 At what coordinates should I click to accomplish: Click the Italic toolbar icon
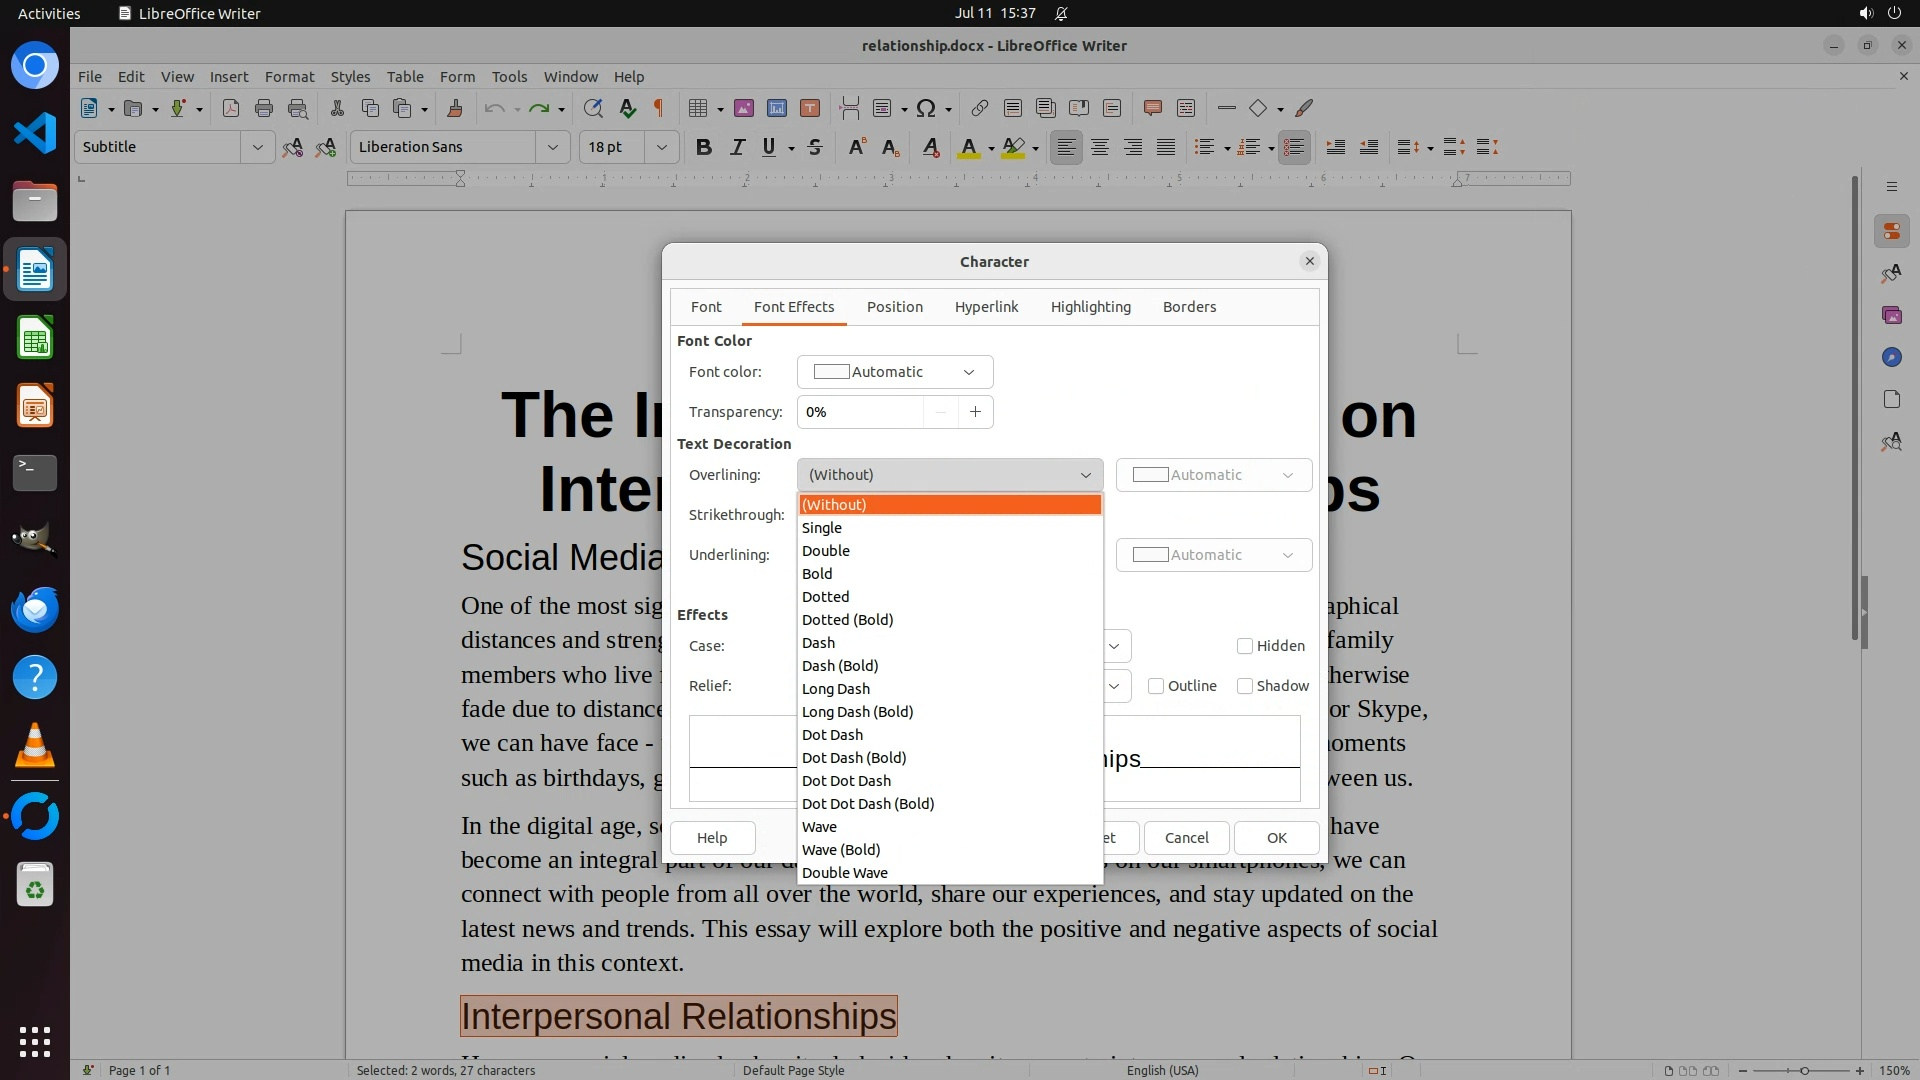pos(737,147)
